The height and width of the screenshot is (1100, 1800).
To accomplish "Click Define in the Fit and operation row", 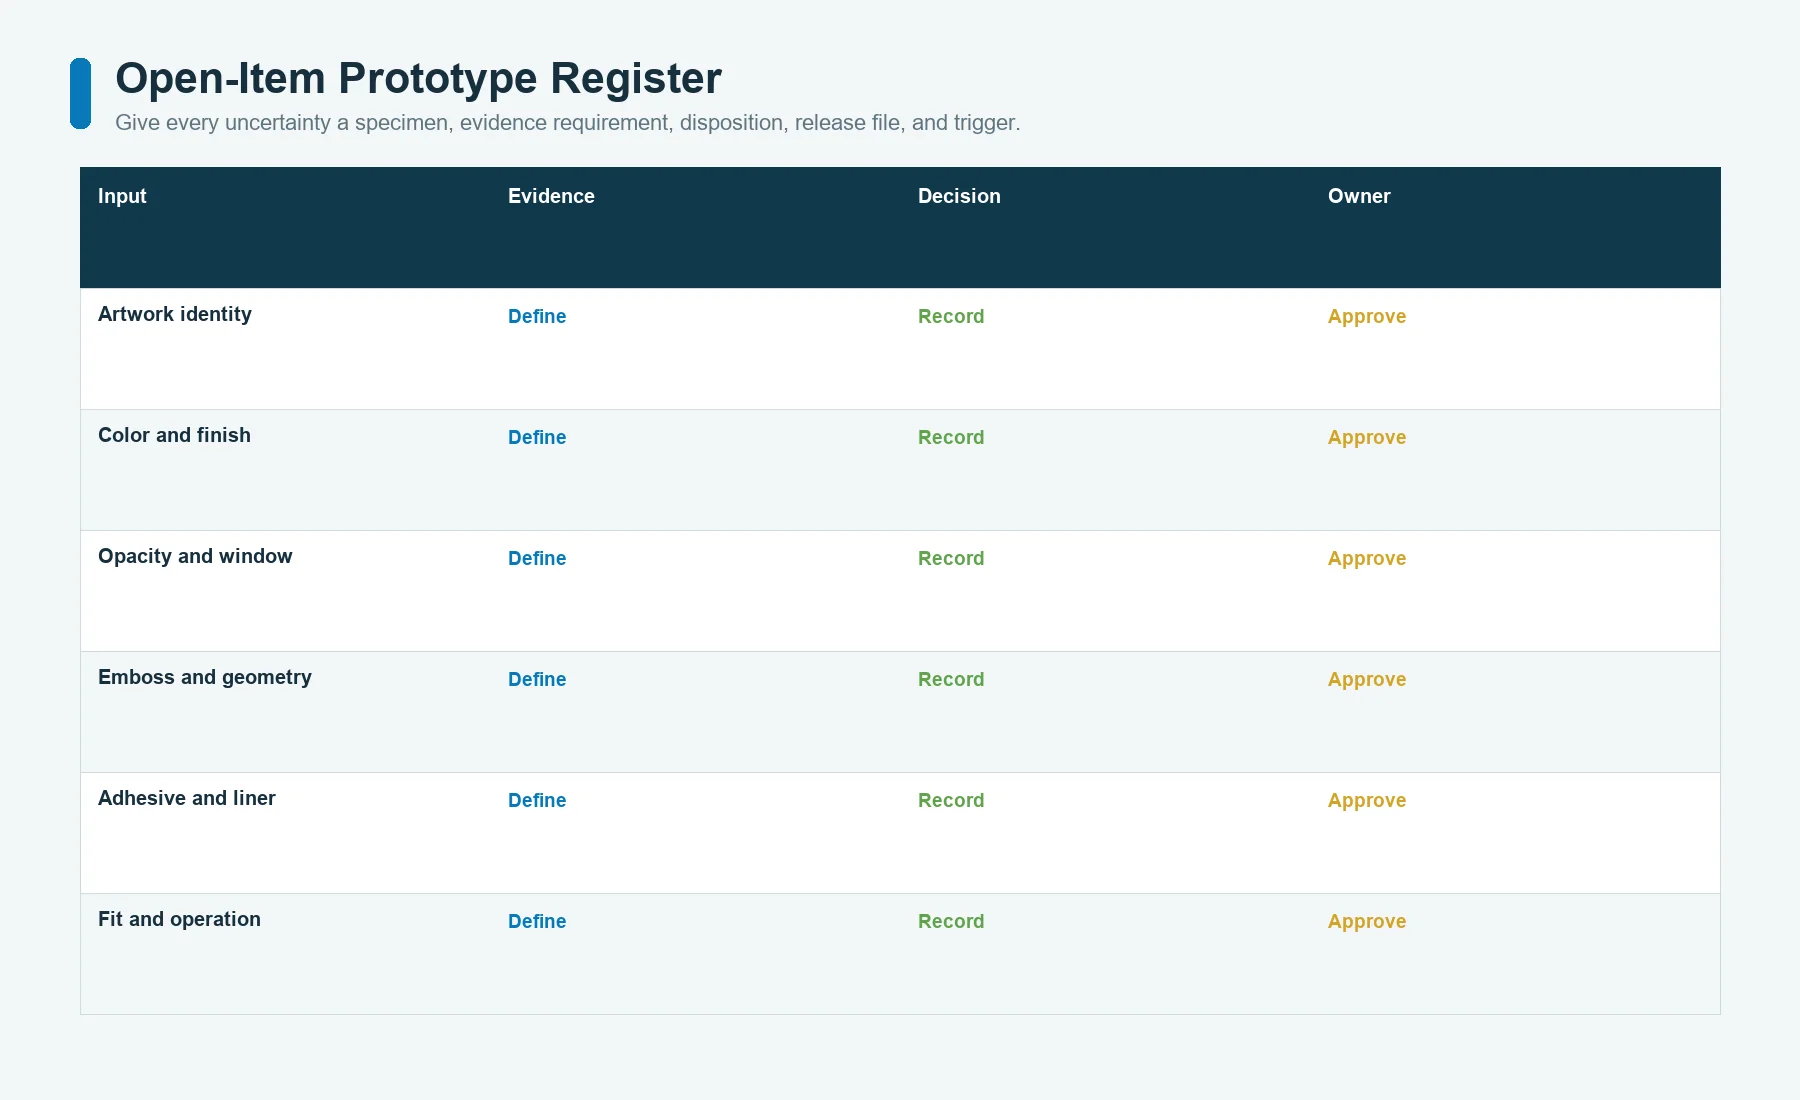I will click(537, 921).
